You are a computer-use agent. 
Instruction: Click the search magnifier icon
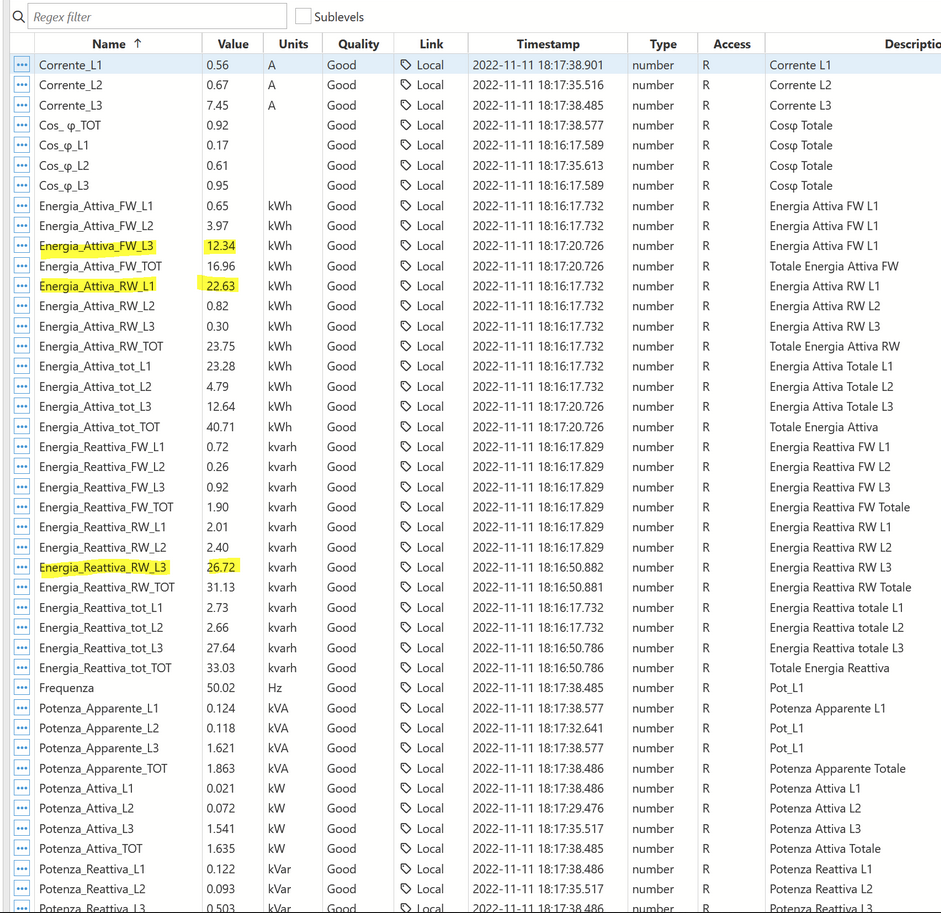pyautogui.click(x=18, y=17)
